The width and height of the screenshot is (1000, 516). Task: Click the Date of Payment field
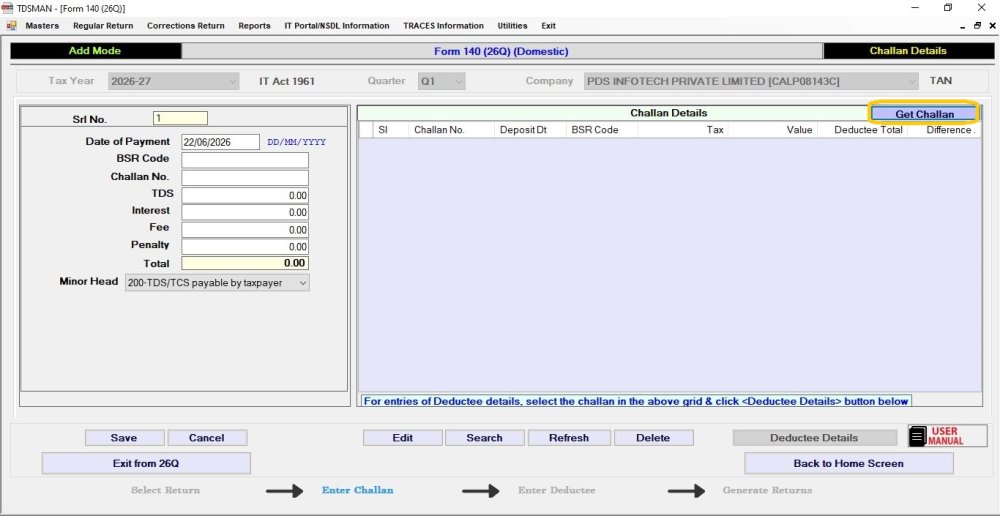tap(221, 142)
